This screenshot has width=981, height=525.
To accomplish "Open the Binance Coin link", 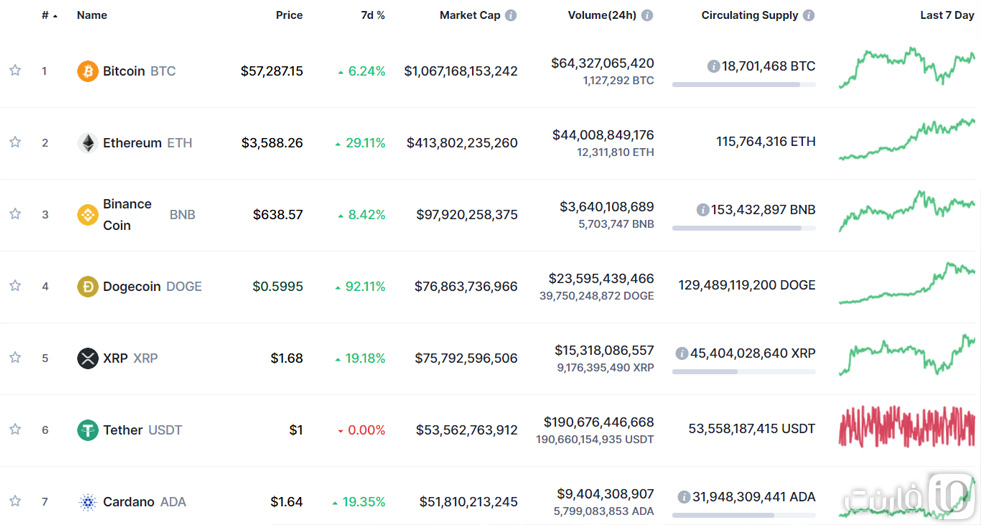I will [x=127, y=215].
